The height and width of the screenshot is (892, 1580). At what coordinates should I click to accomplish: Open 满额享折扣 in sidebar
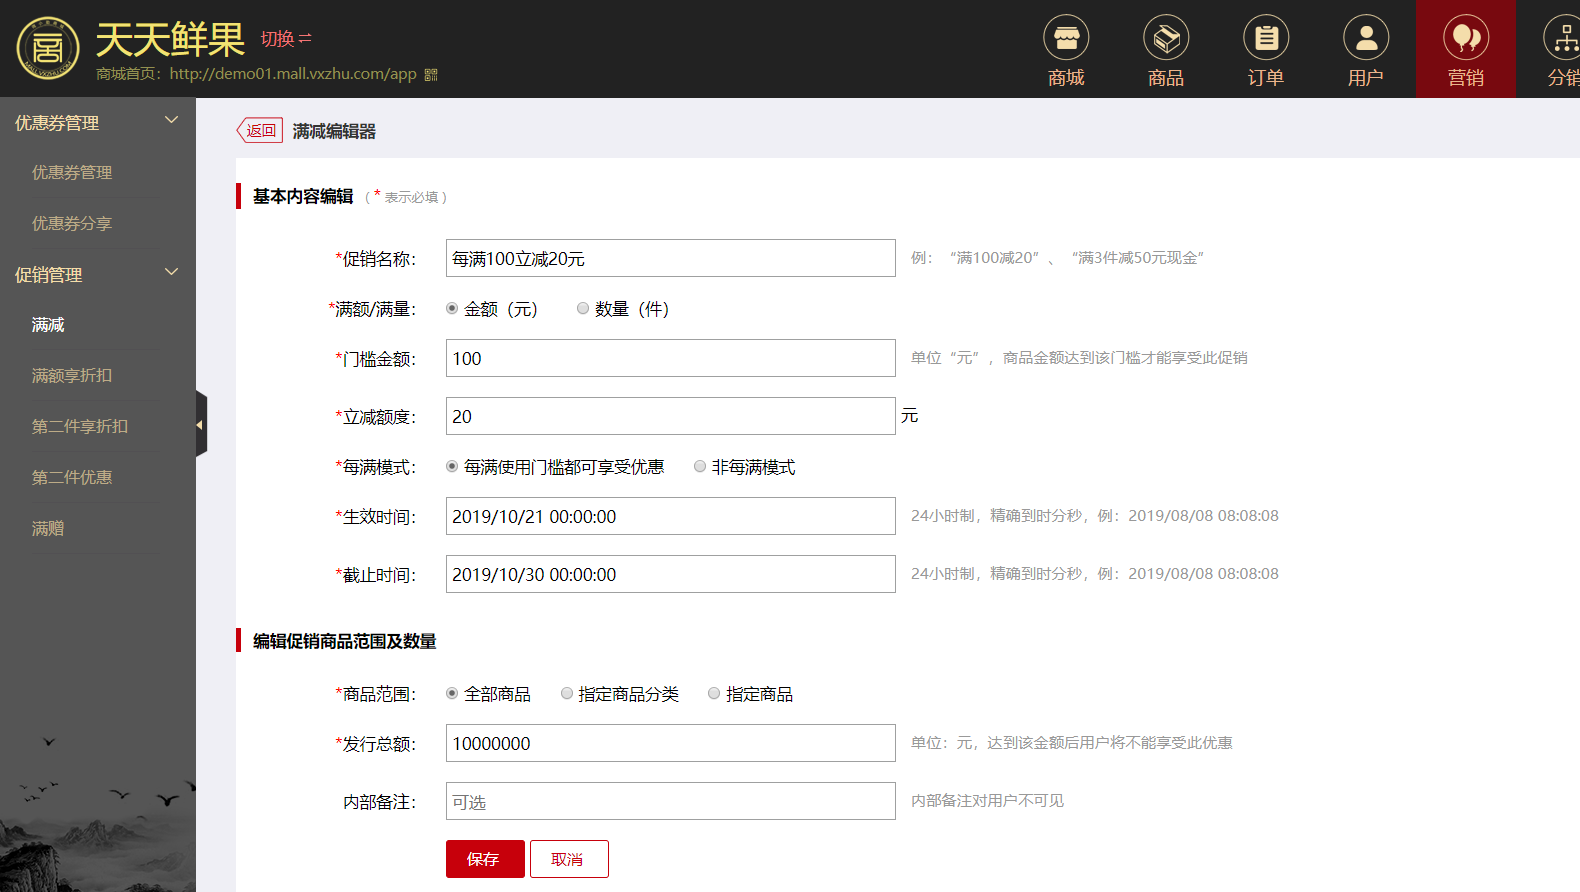(x=72, y=376)
